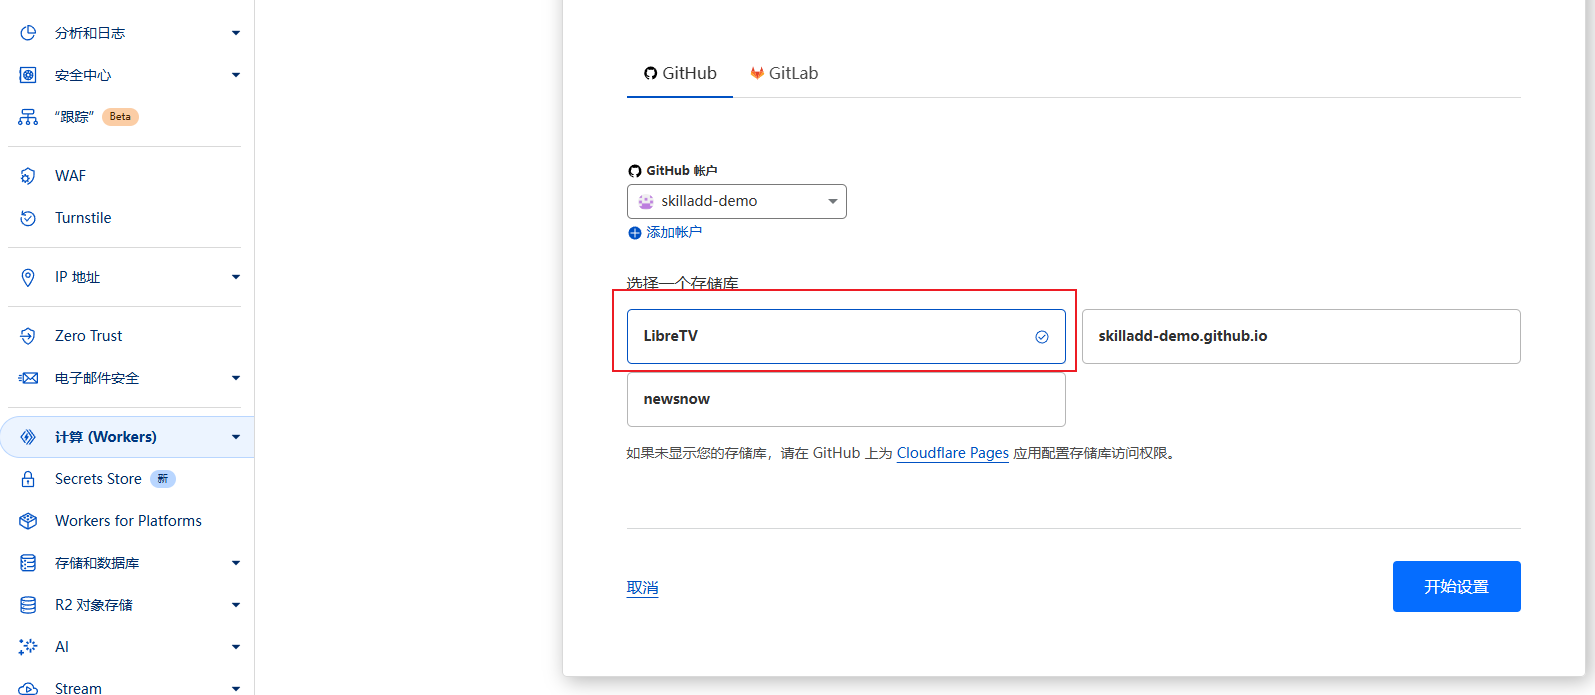
Task: Click the Secrets Store lock icon
Action: click(x=28, y=479)
